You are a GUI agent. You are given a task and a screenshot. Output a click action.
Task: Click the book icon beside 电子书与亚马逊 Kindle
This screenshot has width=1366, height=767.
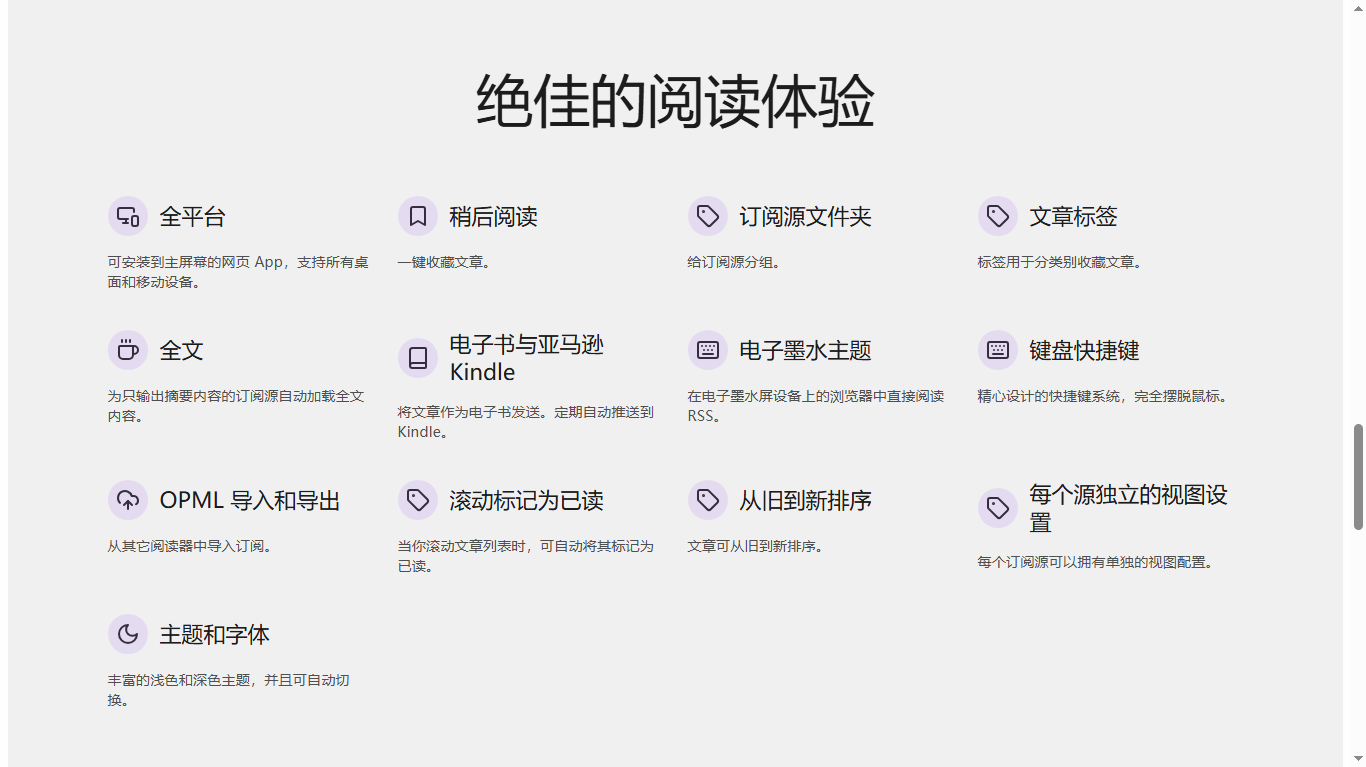click(x=417, y=358)
